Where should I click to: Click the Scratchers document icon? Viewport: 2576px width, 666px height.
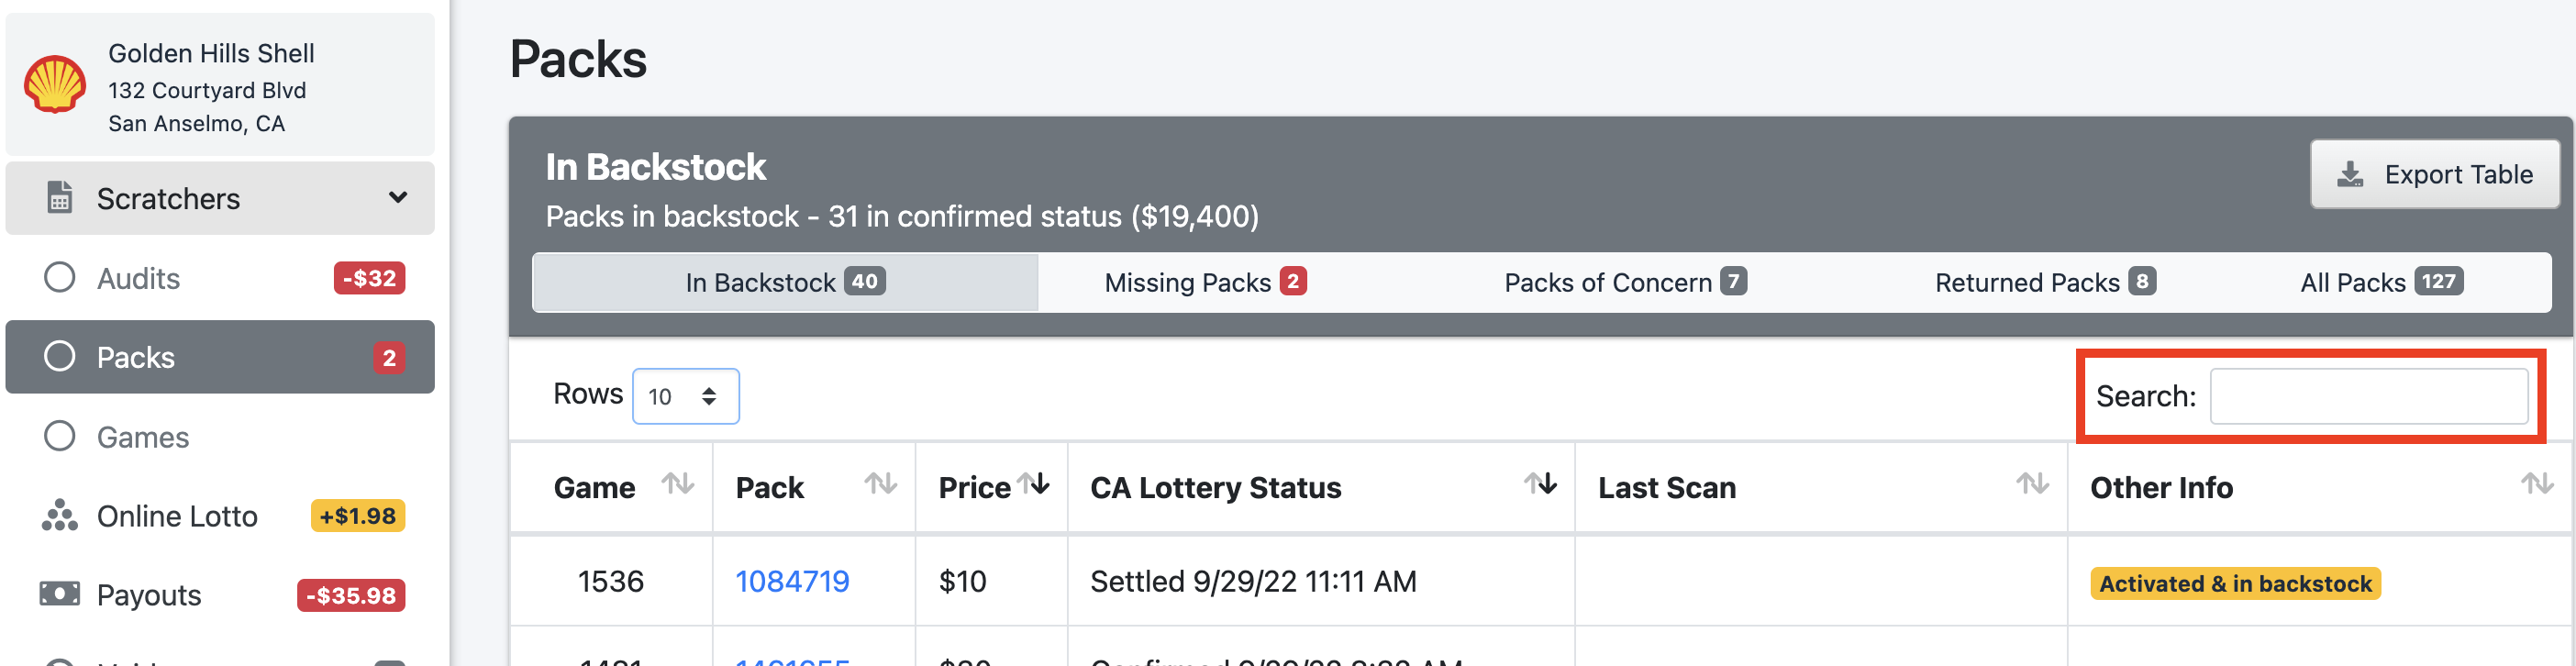[60, 198]
